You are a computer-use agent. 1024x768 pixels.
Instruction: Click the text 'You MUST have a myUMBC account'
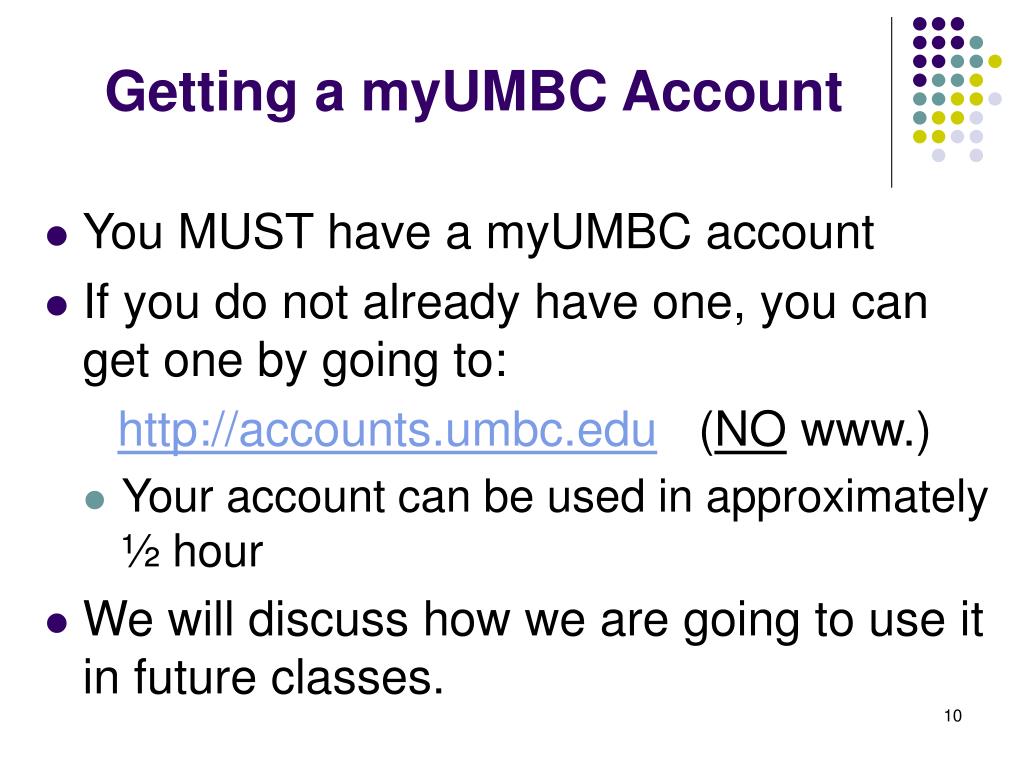[x=479, y=234]
